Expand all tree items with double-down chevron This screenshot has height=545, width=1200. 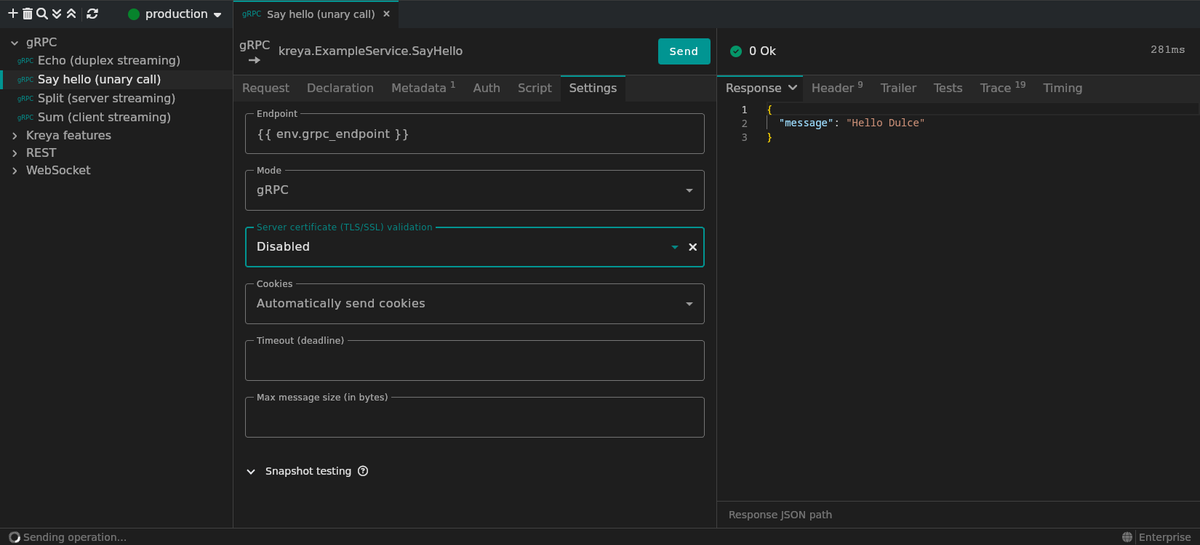click(x=57, y=14)
